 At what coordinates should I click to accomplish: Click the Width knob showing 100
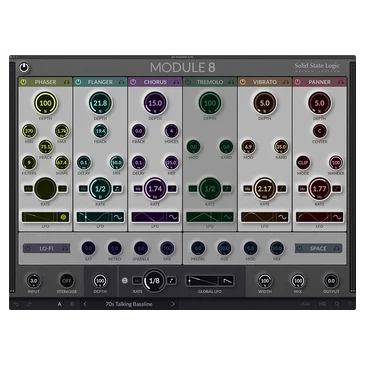point(265,281)
